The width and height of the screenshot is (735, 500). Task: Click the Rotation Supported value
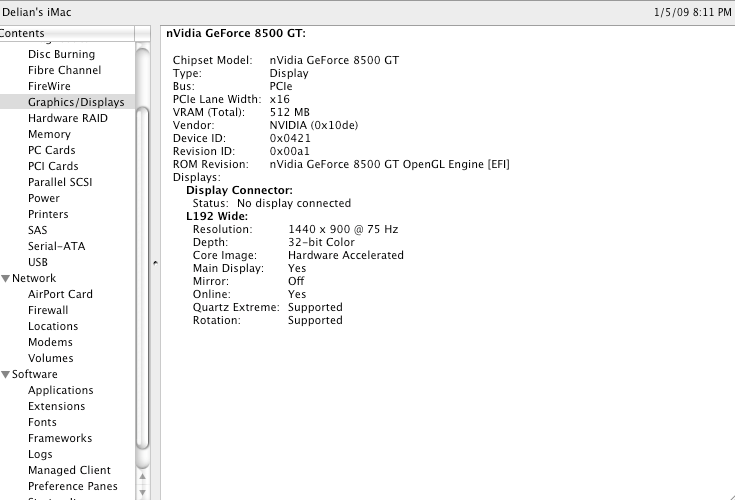click(x=315, y=321)
